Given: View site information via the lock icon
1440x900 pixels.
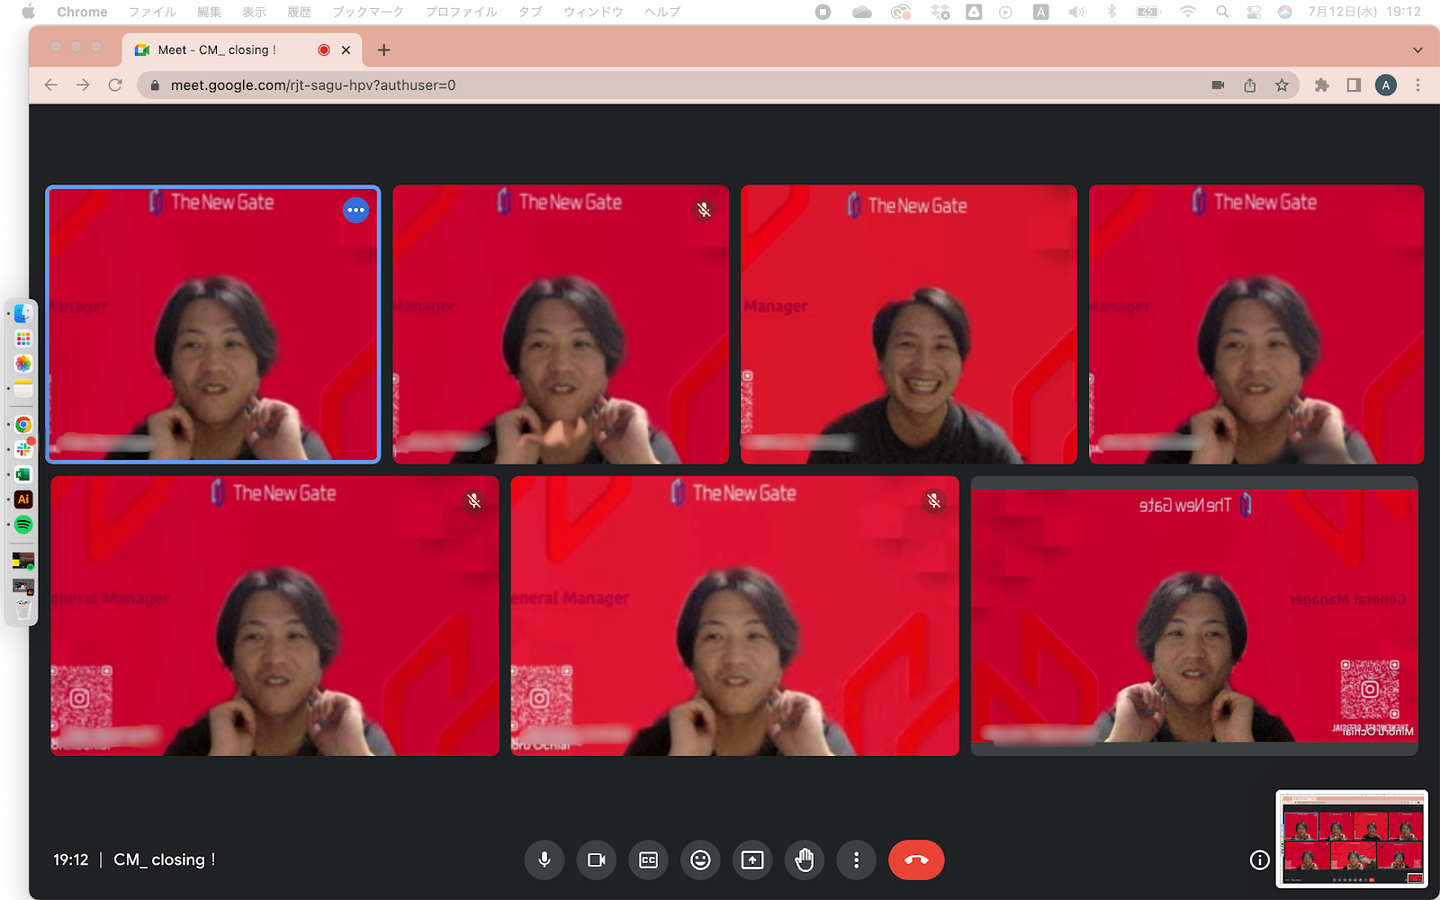Looking at the screenshot, I should [x=154, y=85].
